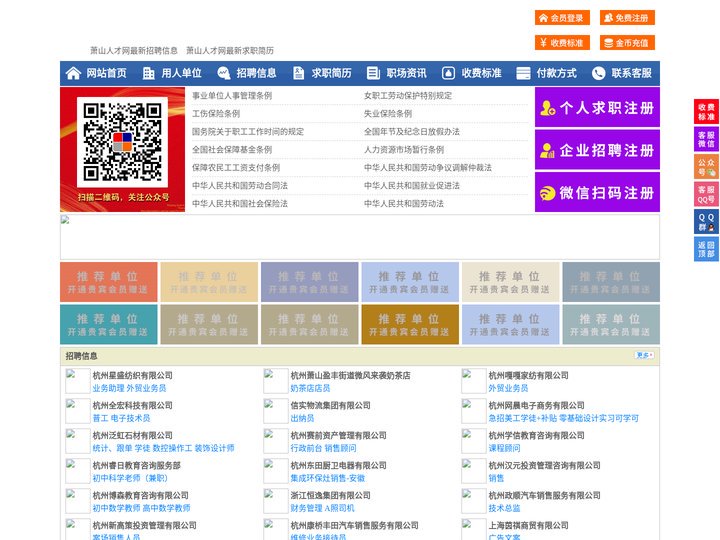The height and width of the screenshot is (540, 720).
Task: Open the 出纳员 job link
Action: point(303,418)
